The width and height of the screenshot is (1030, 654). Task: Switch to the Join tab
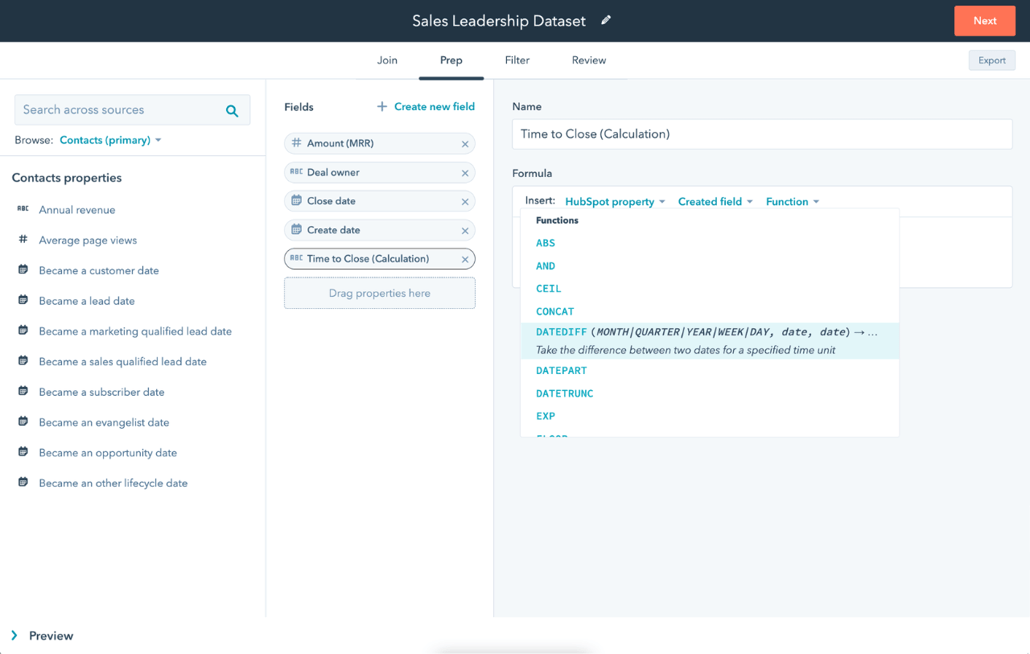(387, 60)
